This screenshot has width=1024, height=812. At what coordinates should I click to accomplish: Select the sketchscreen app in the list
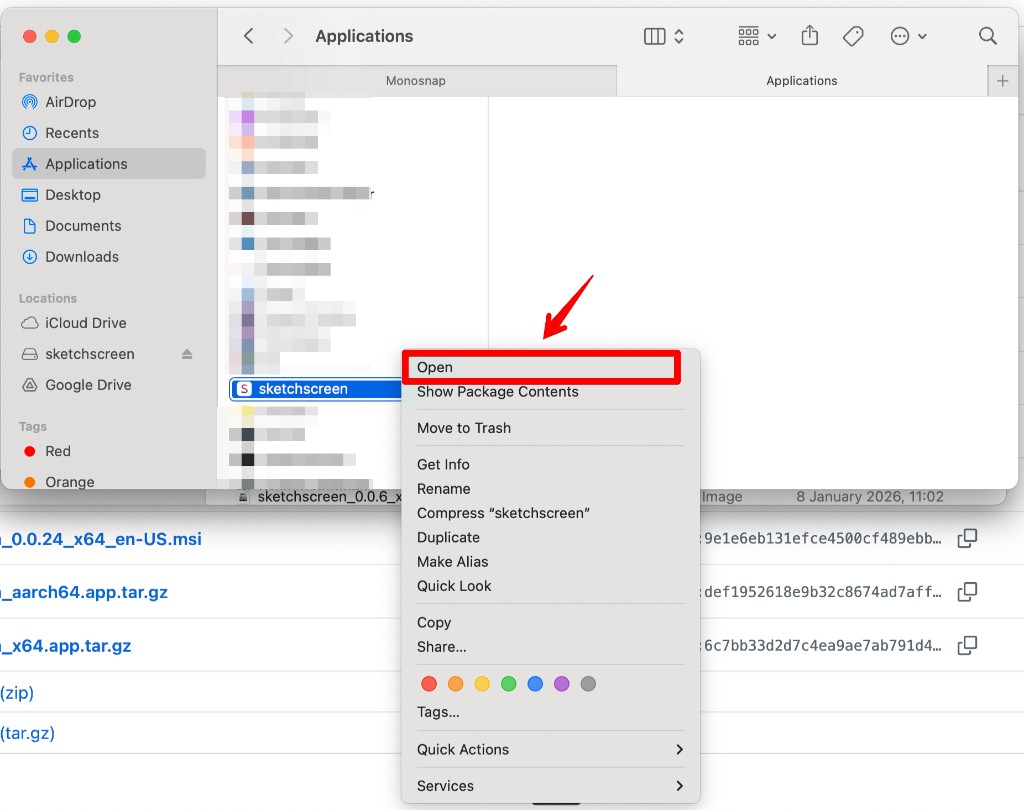coord(315,389)
